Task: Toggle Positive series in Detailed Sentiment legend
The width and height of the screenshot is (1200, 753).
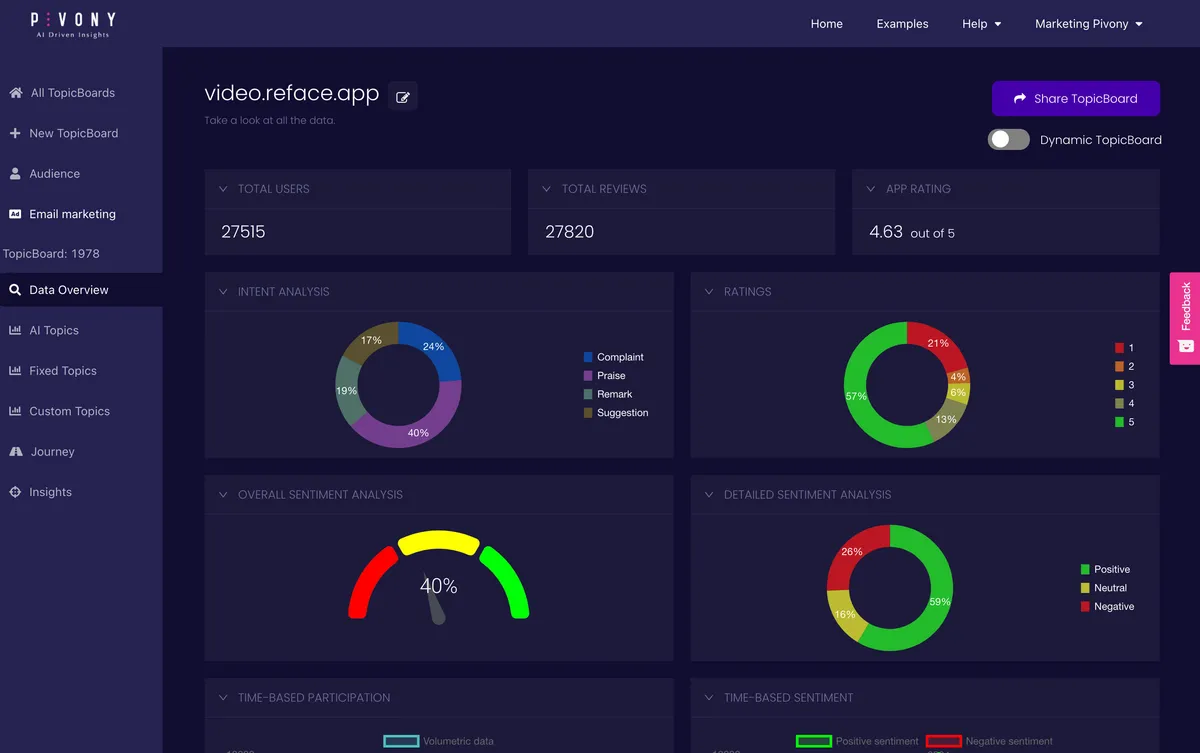Action: (x=1105, y=569)
